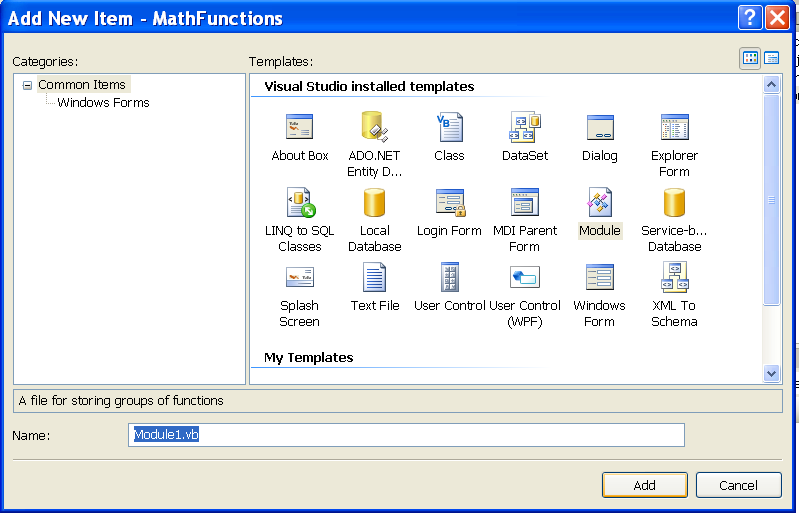Click the Name text field
Screen dimensions: 799x513
406,435
